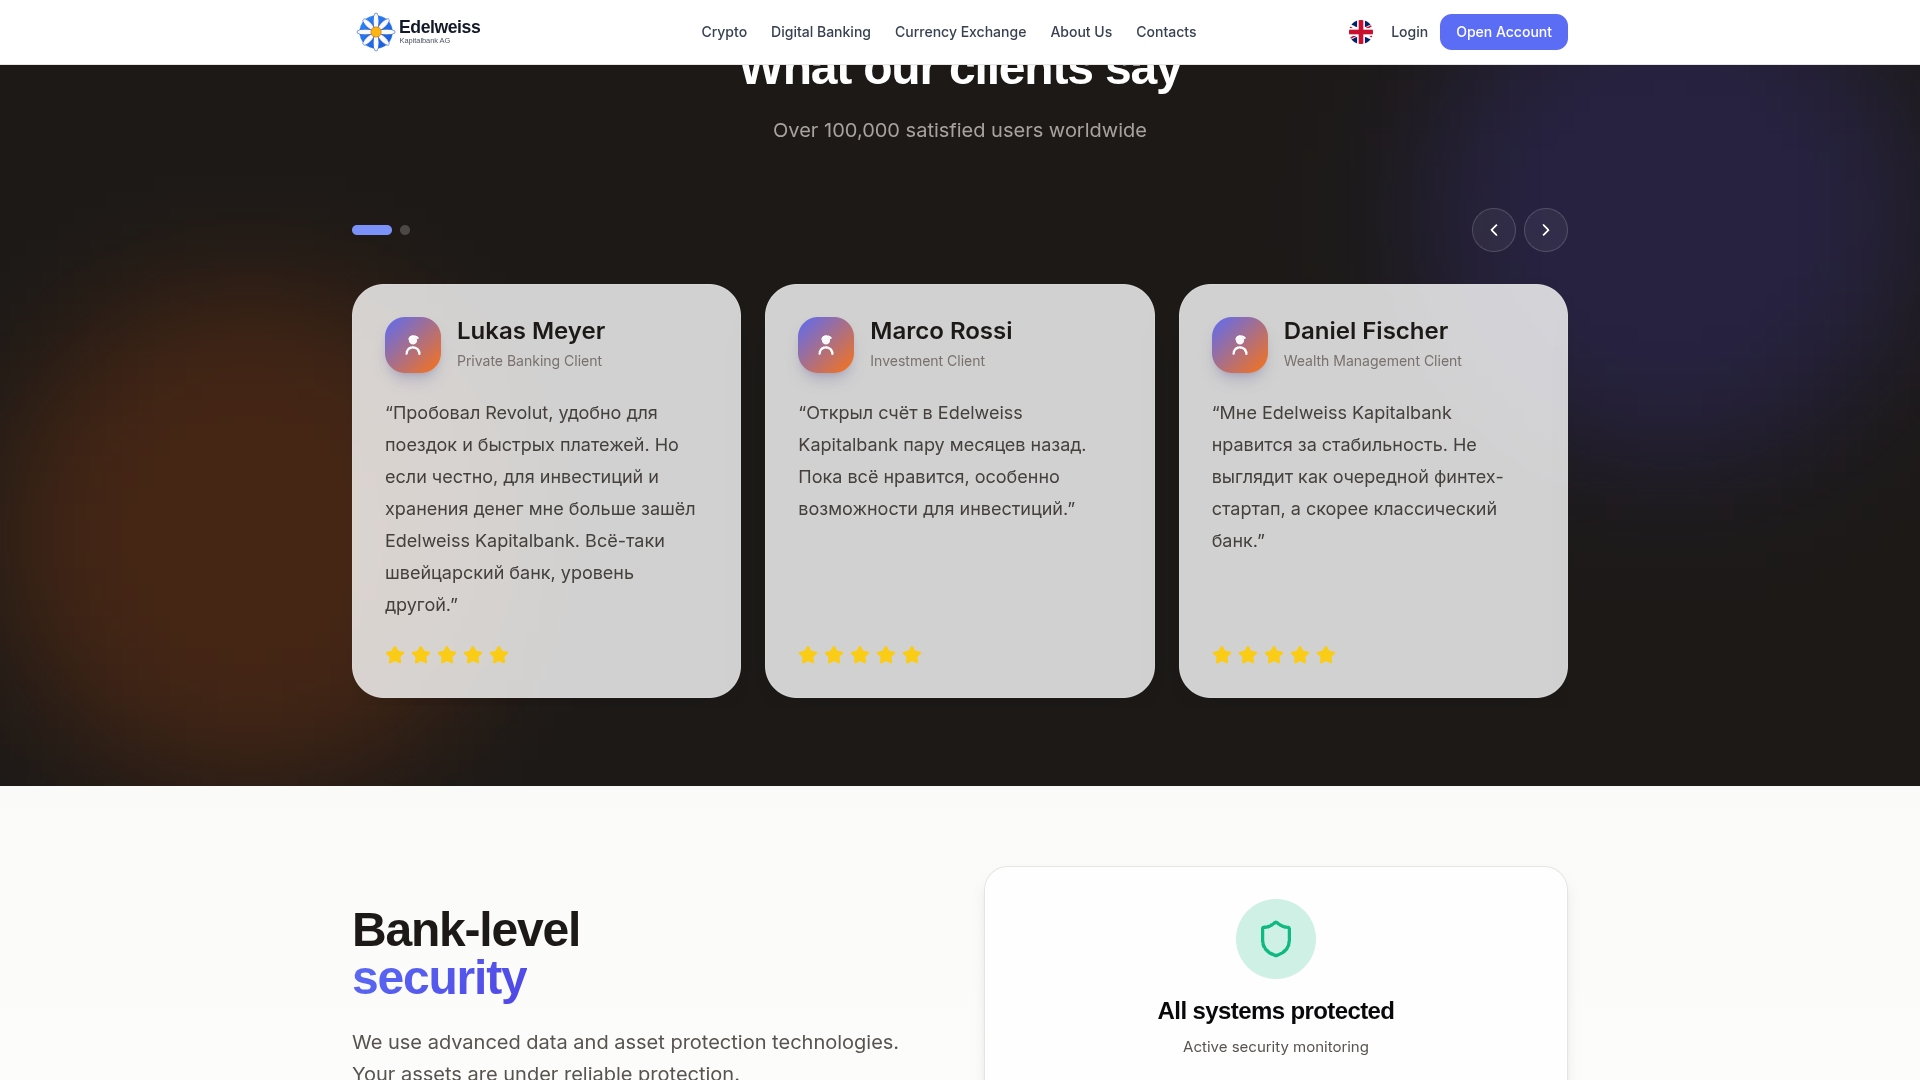Click Marco Rossi's avatar icon

click(x=826, y=345)
